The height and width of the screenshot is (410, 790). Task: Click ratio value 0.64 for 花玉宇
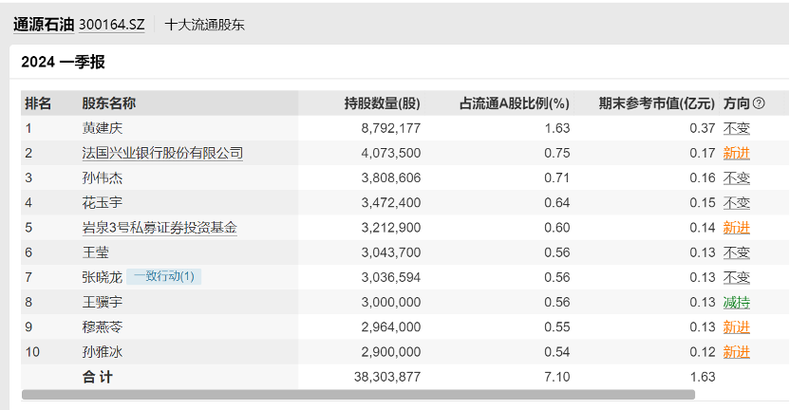tap(557, 203)
